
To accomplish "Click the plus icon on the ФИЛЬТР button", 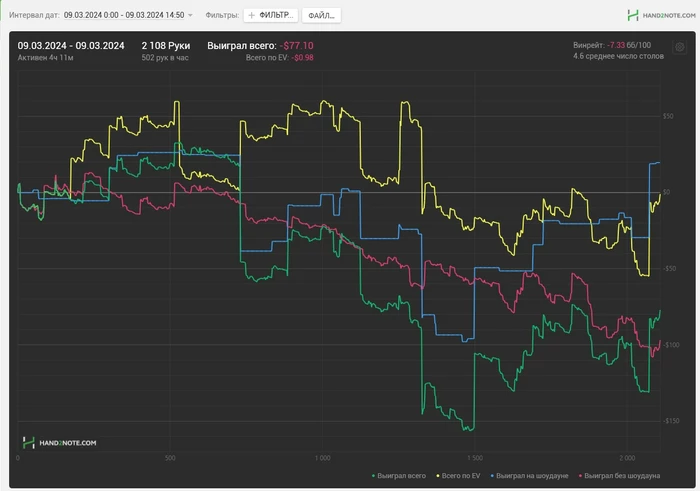I will (250, 16).
